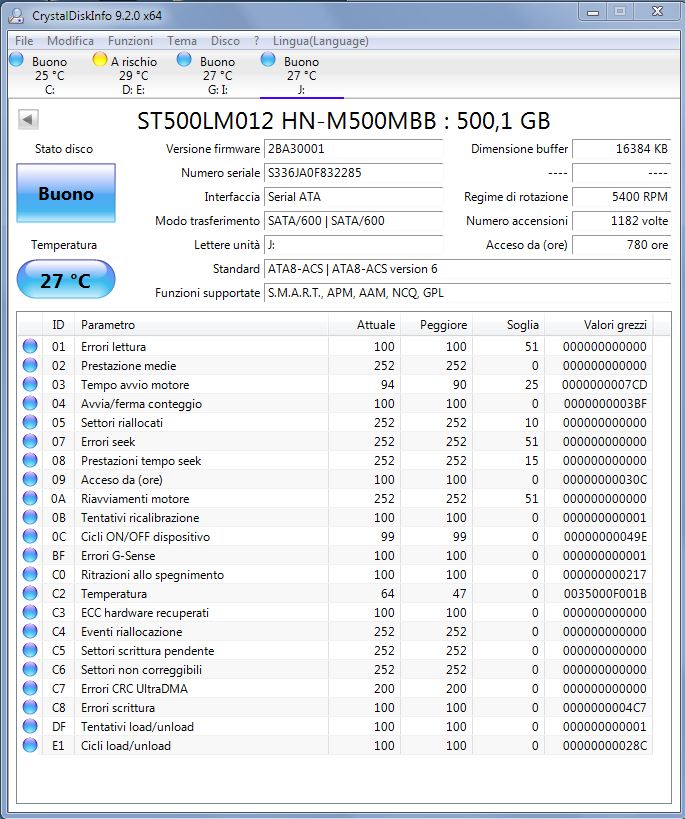Viewport: 685px width, 819px height.
Task: Sort by the 'Valori grezzi' column header
Action: pyautogui.click(x=615, y=325)
